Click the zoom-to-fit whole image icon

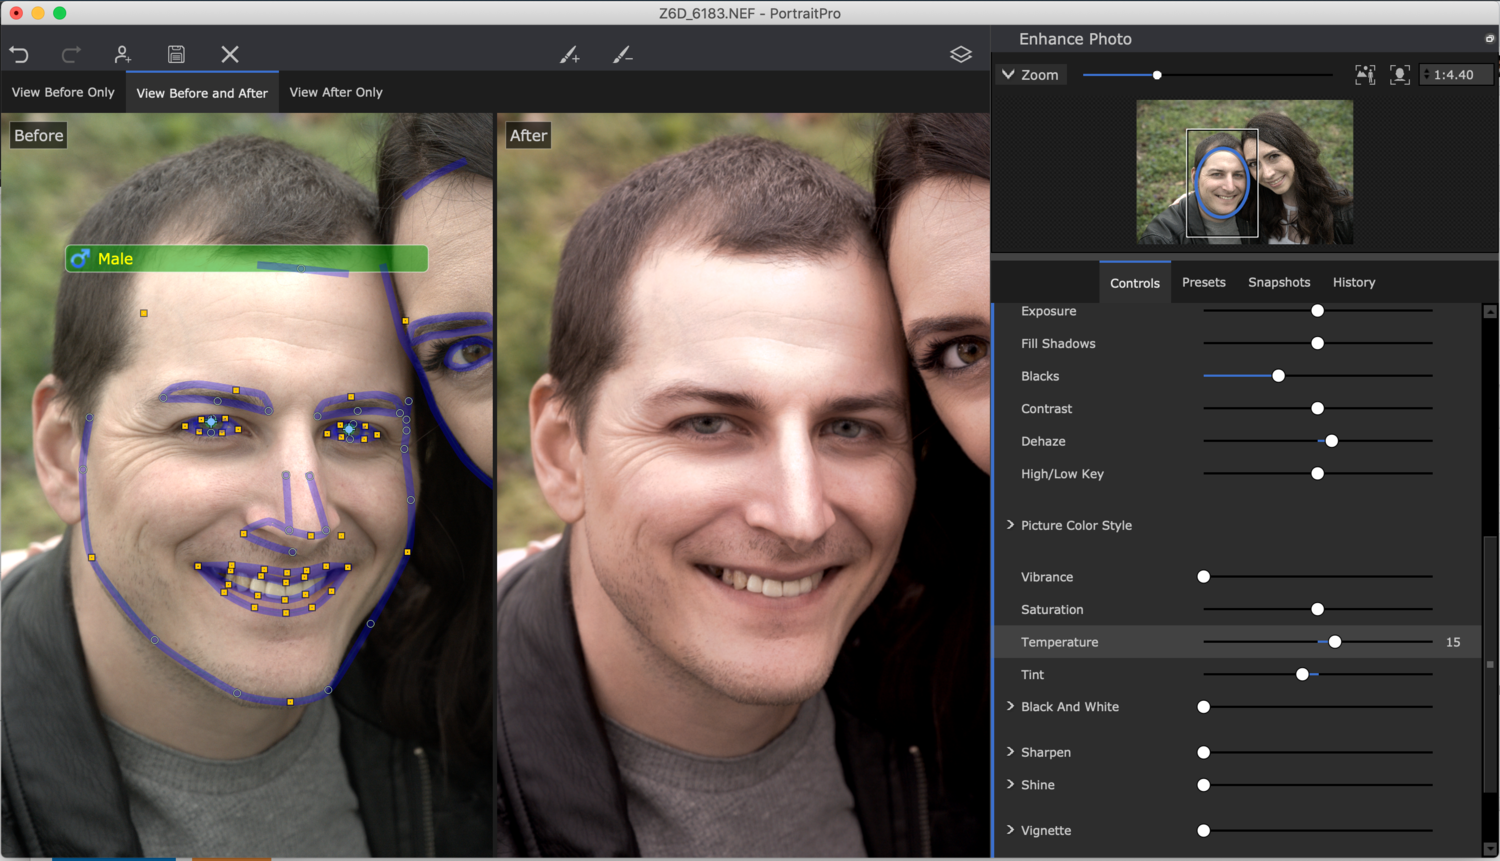(1365, 75)
